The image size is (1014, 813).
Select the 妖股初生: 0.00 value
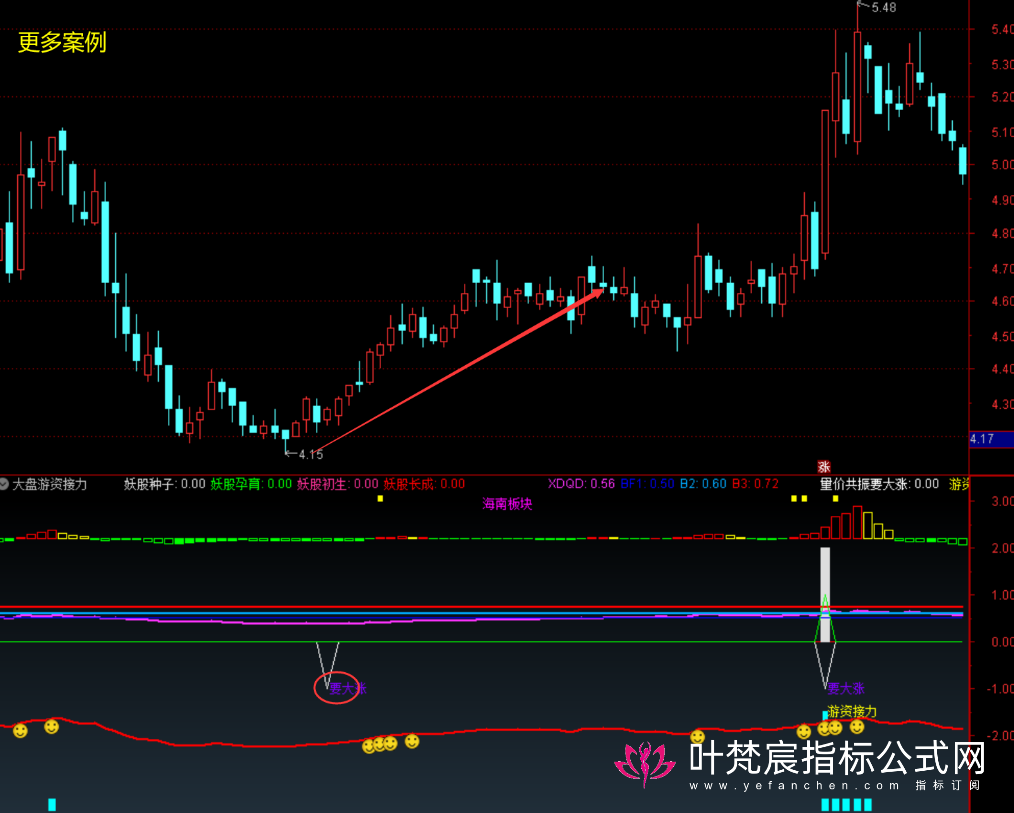pos(338,484)
